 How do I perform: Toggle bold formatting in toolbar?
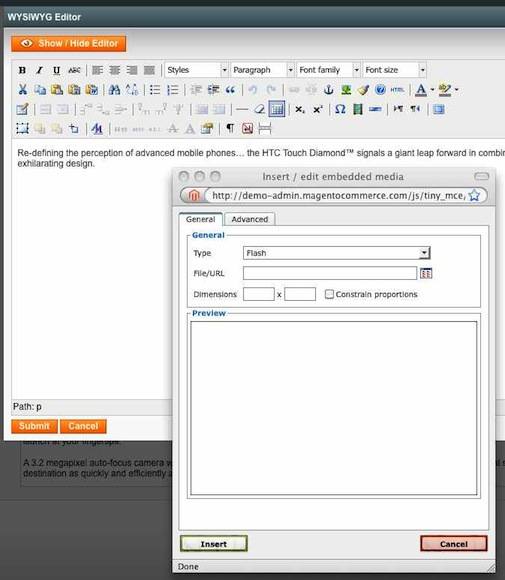point(22,70)
